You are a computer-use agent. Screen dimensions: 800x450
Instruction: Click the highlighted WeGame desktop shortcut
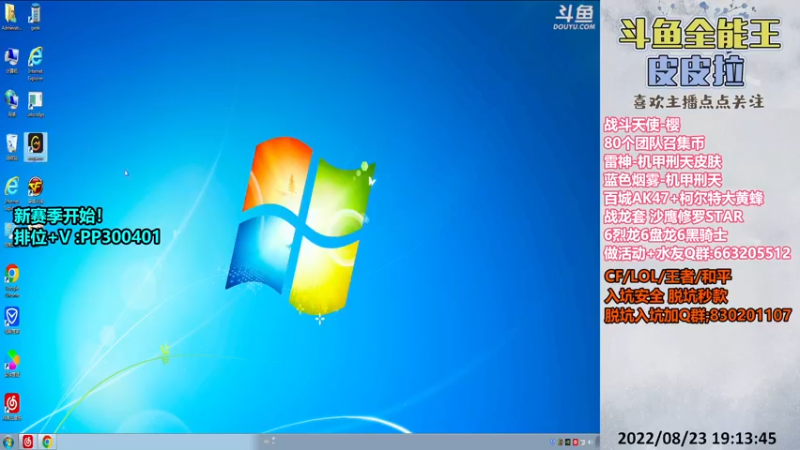click(x=36, y=147)
